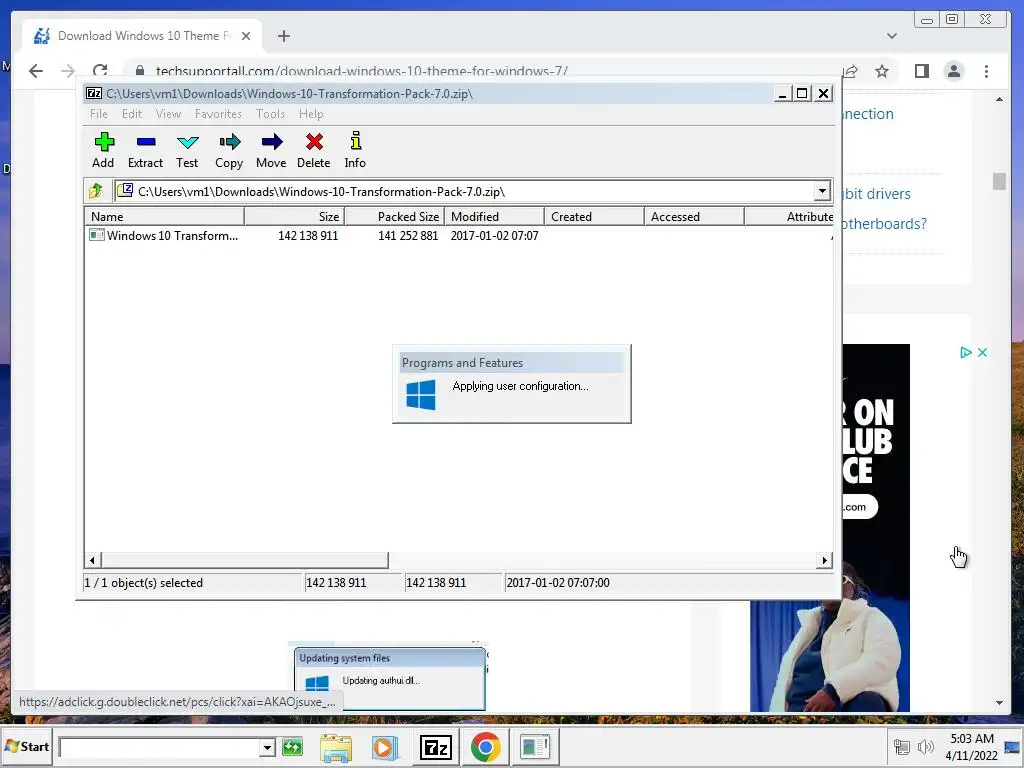Click the 7-Zip horizontal scrollbar thumb
The height and width of the screenshot is (768, 1024).
coord(244,560)
